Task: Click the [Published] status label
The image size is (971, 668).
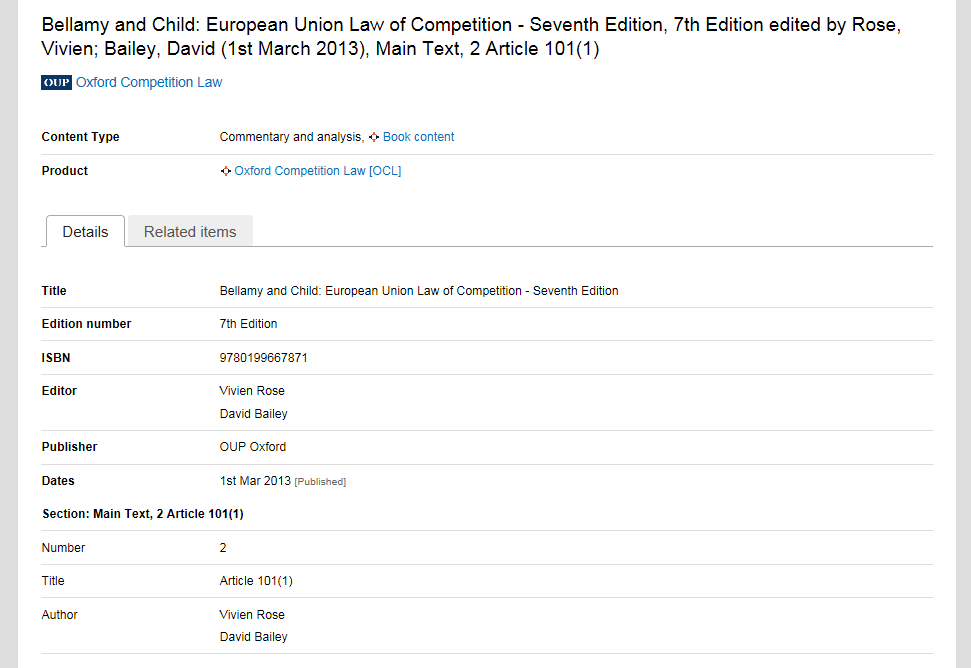Action: pyautogui.click(x=320, y=482)
